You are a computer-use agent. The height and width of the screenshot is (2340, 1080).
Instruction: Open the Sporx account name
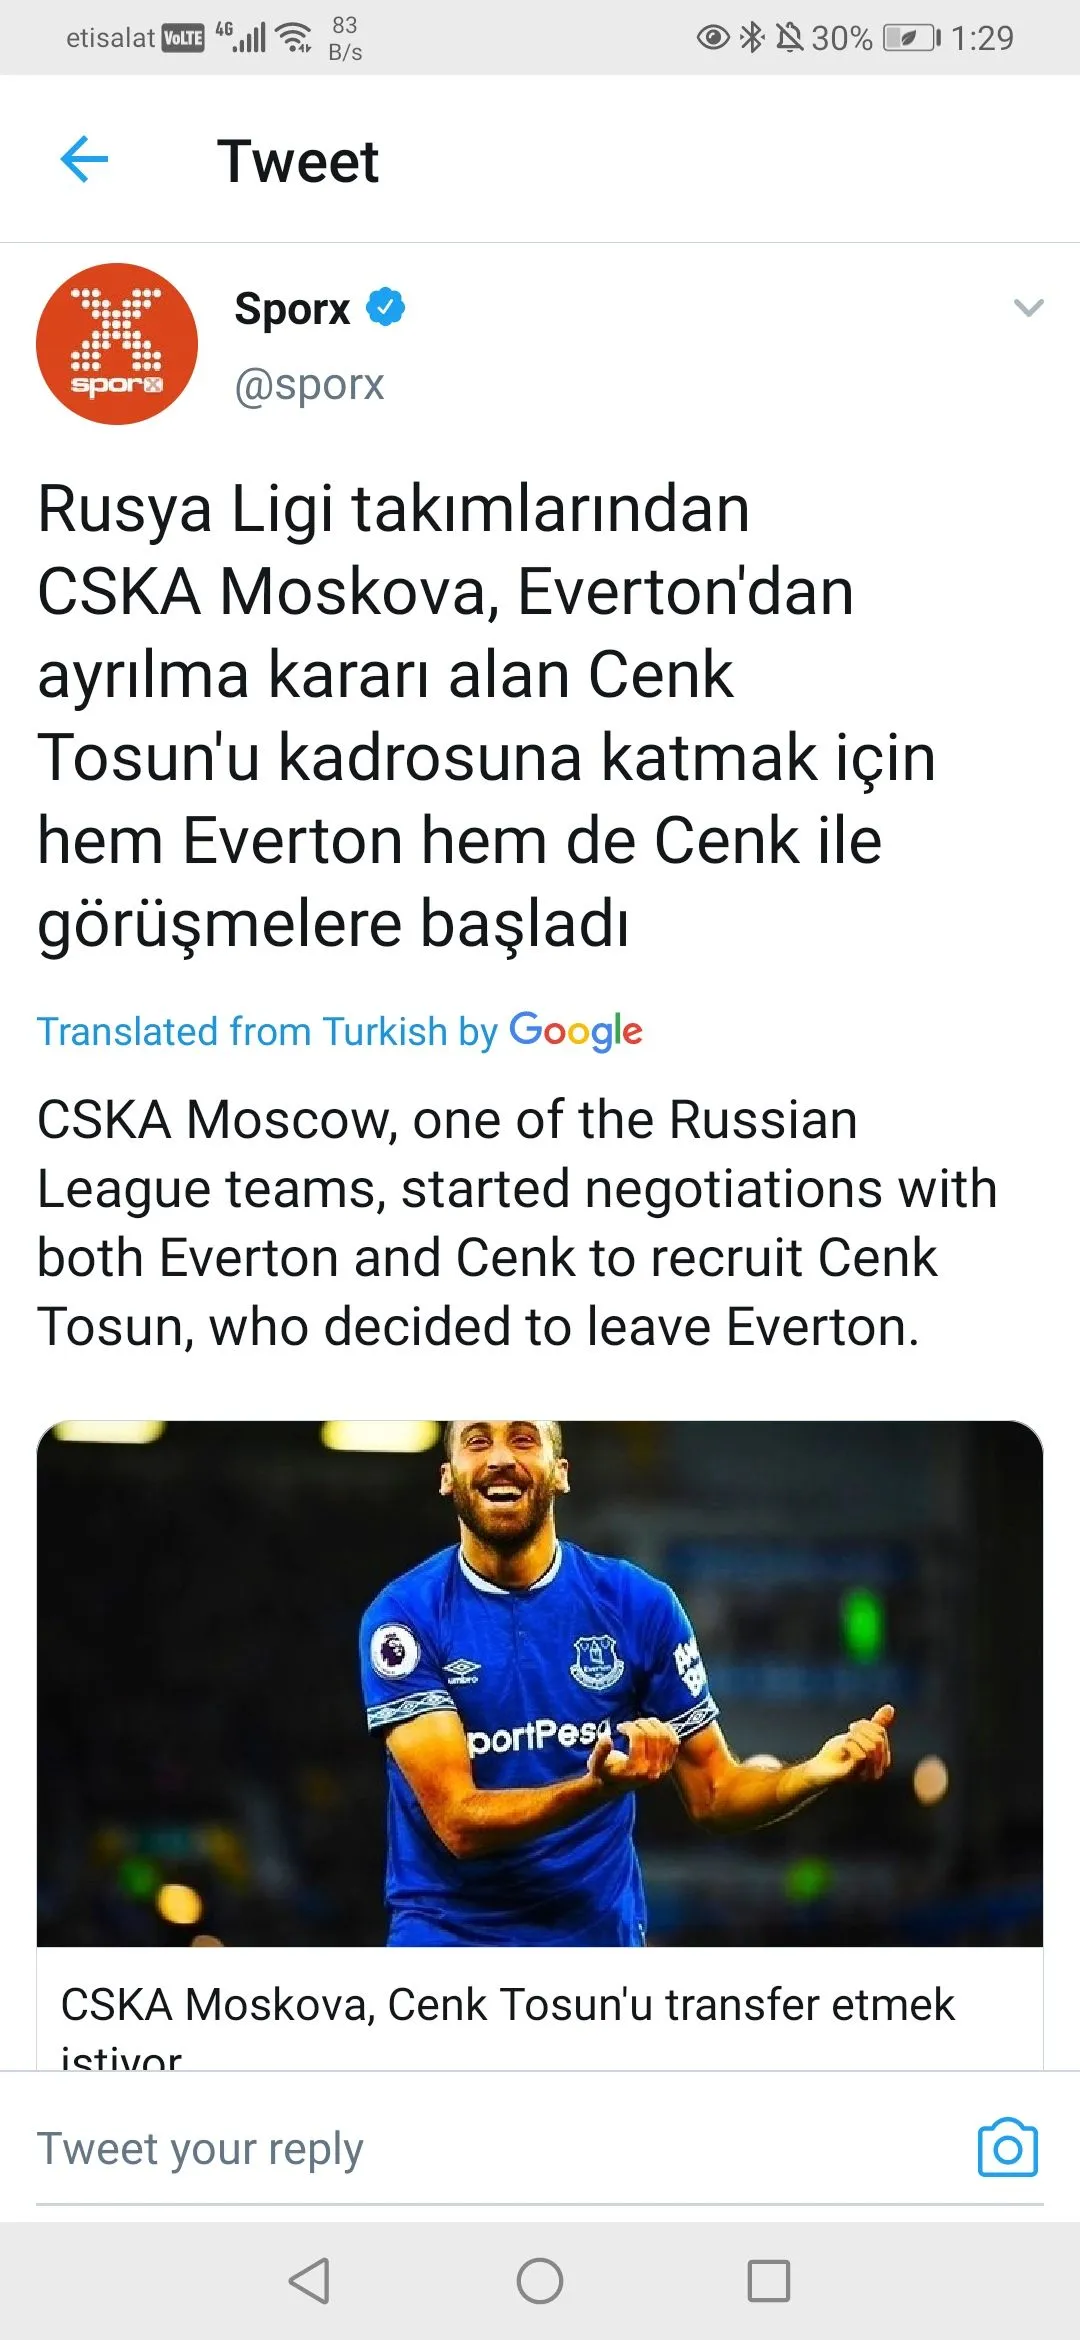(292, 308)
